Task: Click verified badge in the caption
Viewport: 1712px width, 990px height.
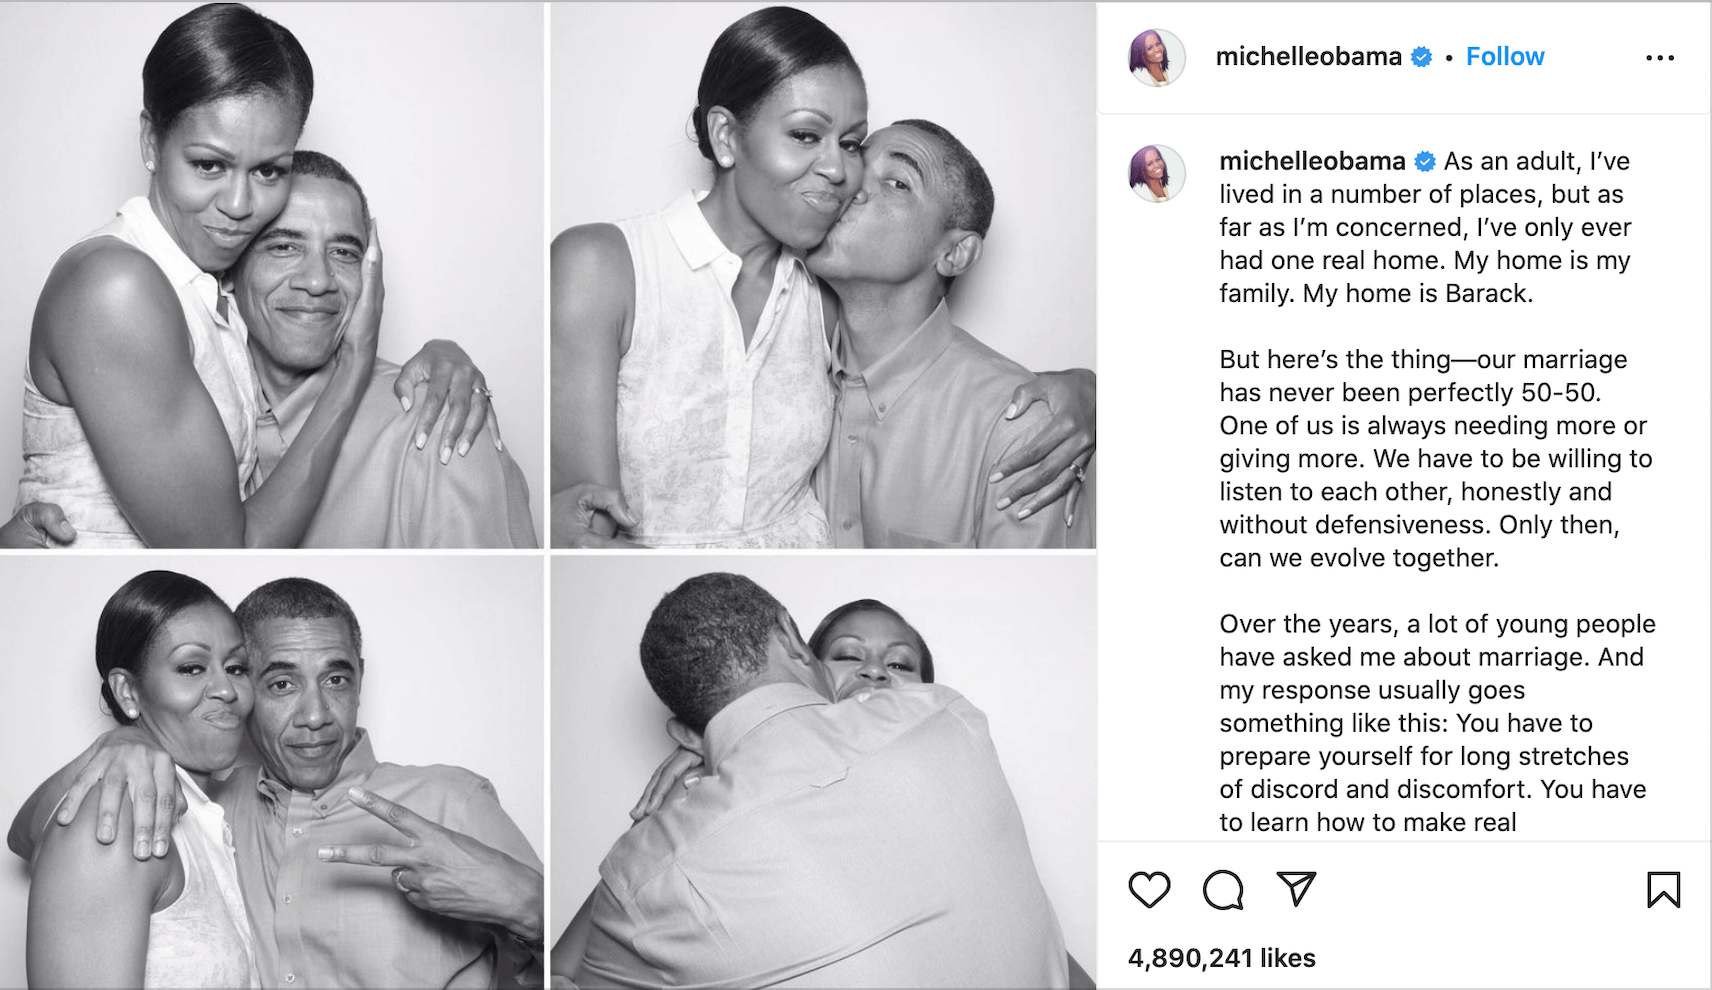Action: point(1425,161)
